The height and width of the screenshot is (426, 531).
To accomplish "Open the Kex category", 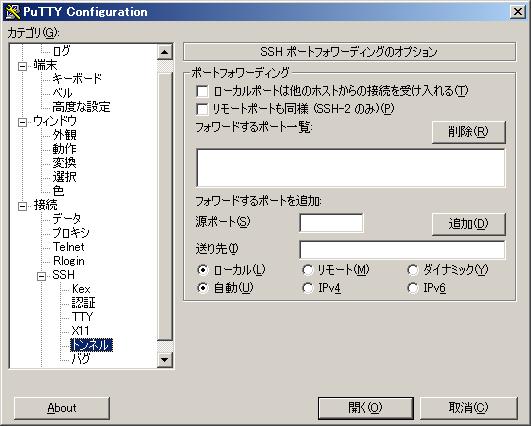I will 81,289.
